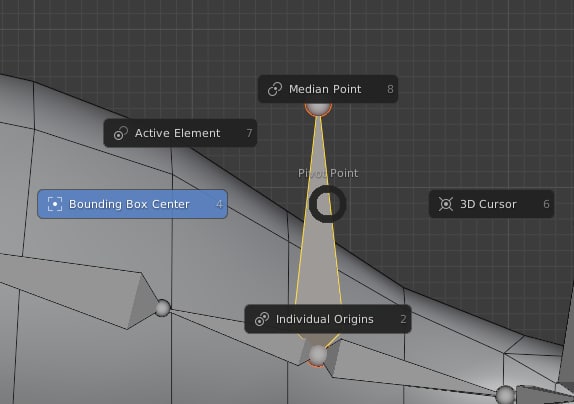
Task: Select Bounding Box Center pivot option
Action: 133,204
